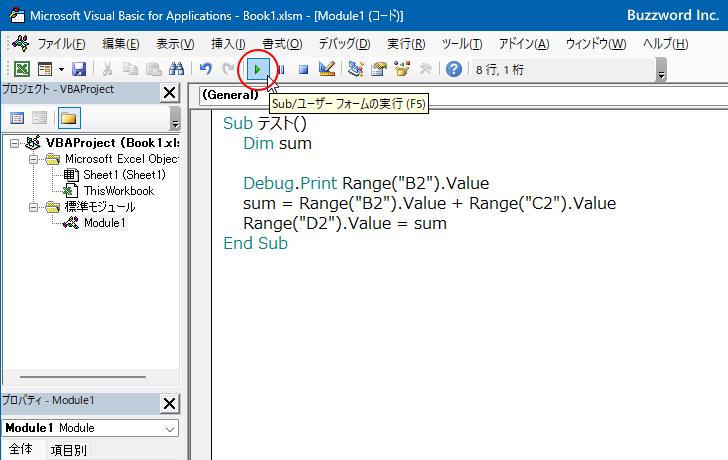Open the Module1 Module object dropdown
Image resolution: width=728 pixels, height=460 pixels.
click(170, 428)
